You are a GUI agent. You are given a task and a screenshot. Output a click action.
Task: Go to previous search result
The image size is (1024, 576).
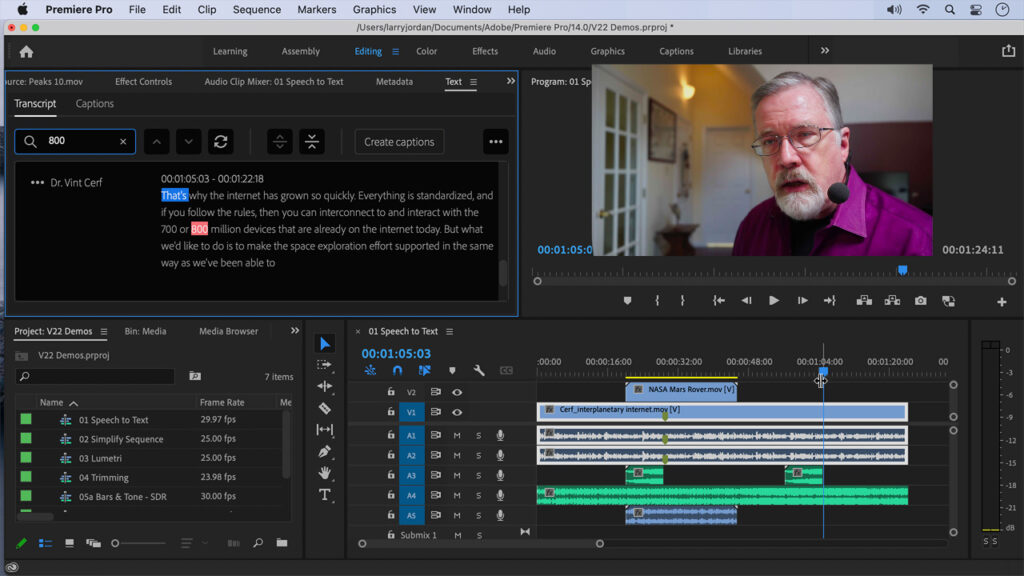tap(157, 142)
